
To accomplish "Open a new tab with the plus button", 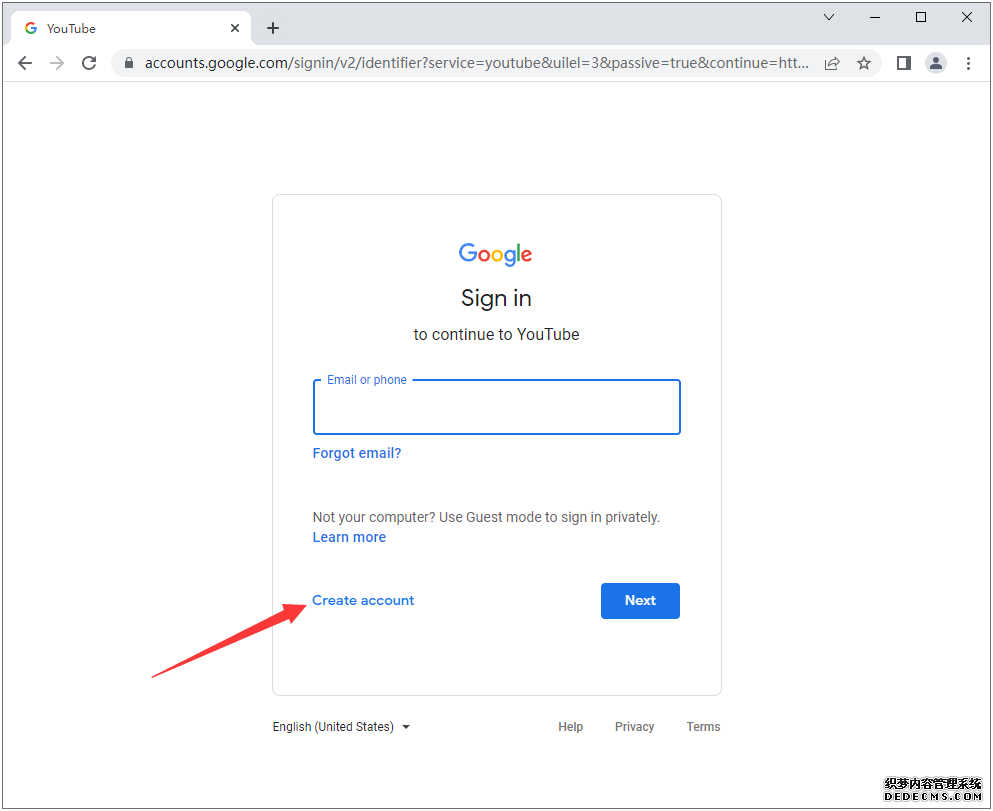I will click(273, 28).
